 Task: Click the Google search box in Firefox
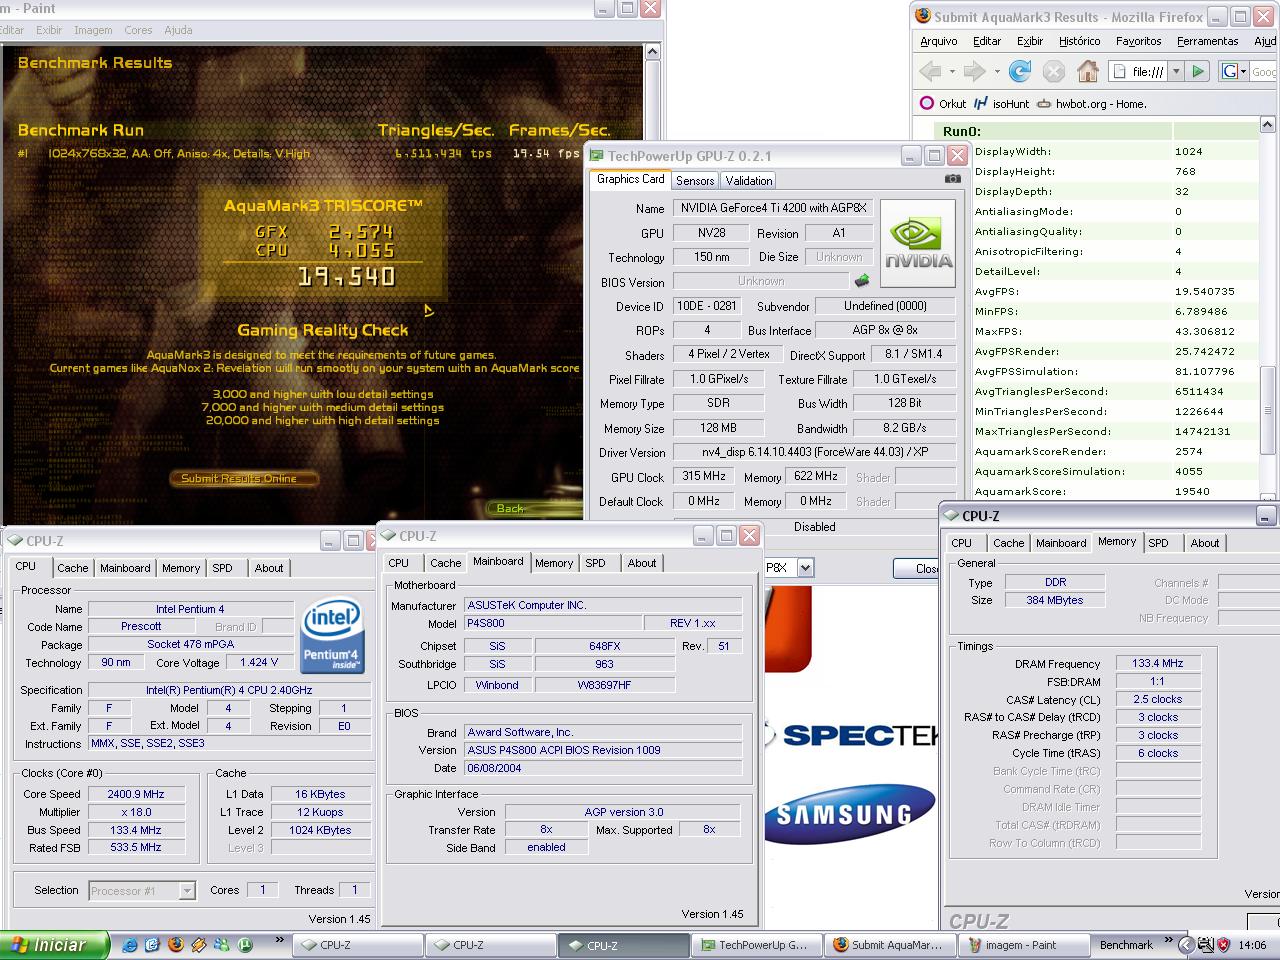1263,71
